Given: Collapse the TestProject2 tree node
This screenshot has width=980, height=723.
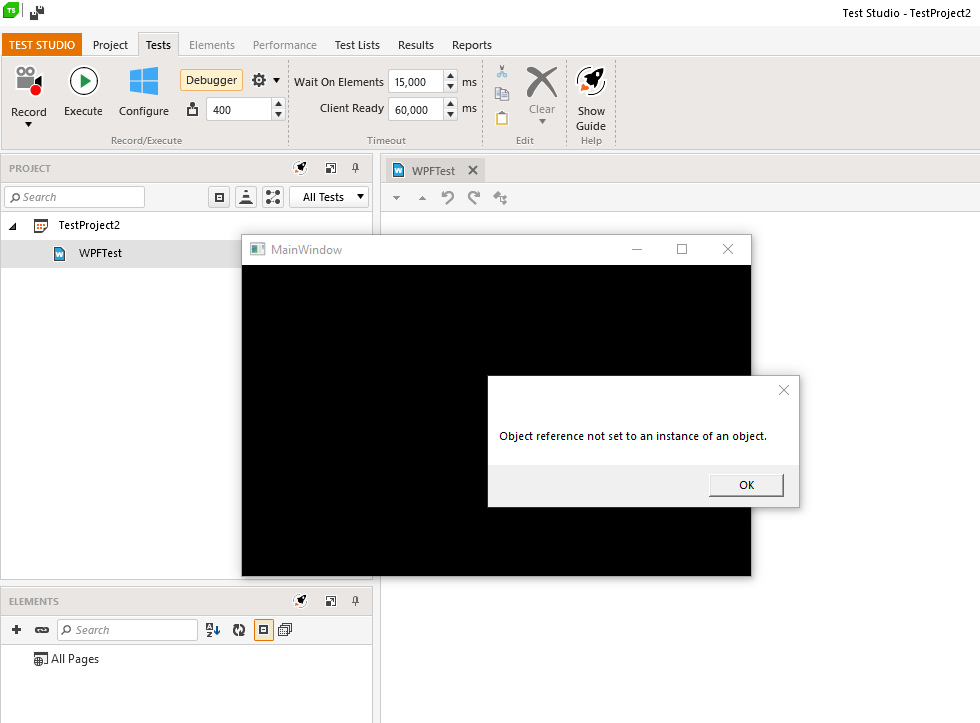Looking at the screenshot, I should 12,226.
